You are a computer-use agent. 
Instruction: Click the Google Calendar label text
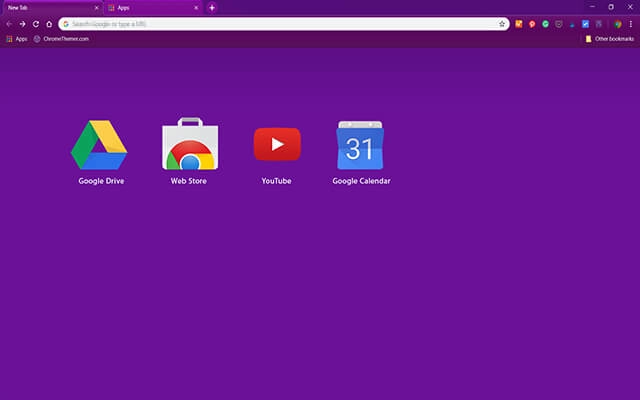361,181
